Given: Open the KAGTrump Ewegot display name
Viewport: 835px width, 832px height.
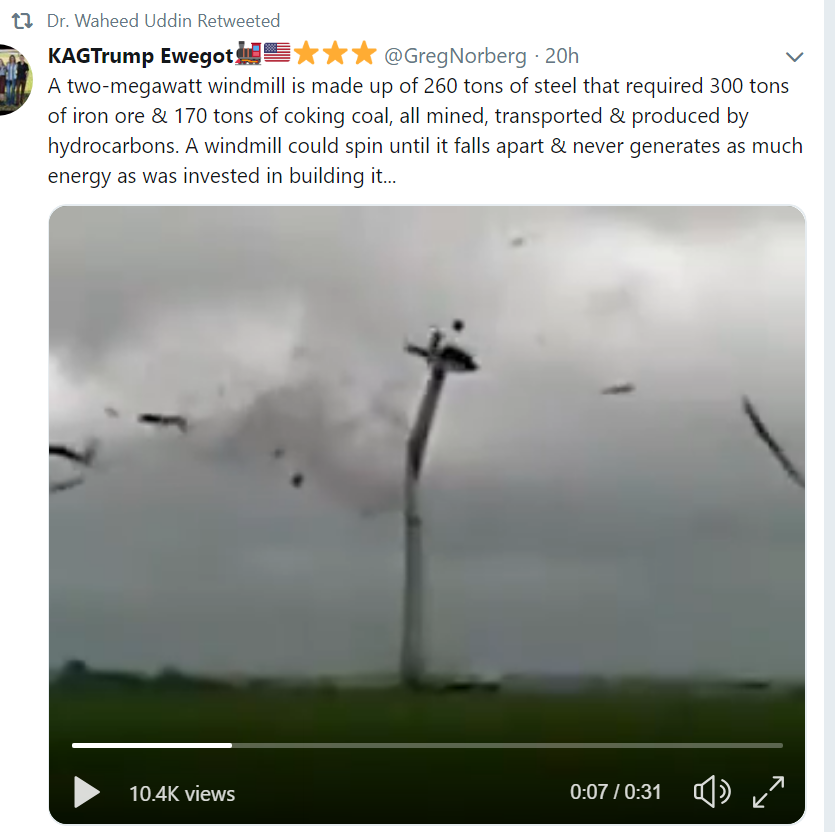Looking at the screenshot, I should (x=140, y=56).
